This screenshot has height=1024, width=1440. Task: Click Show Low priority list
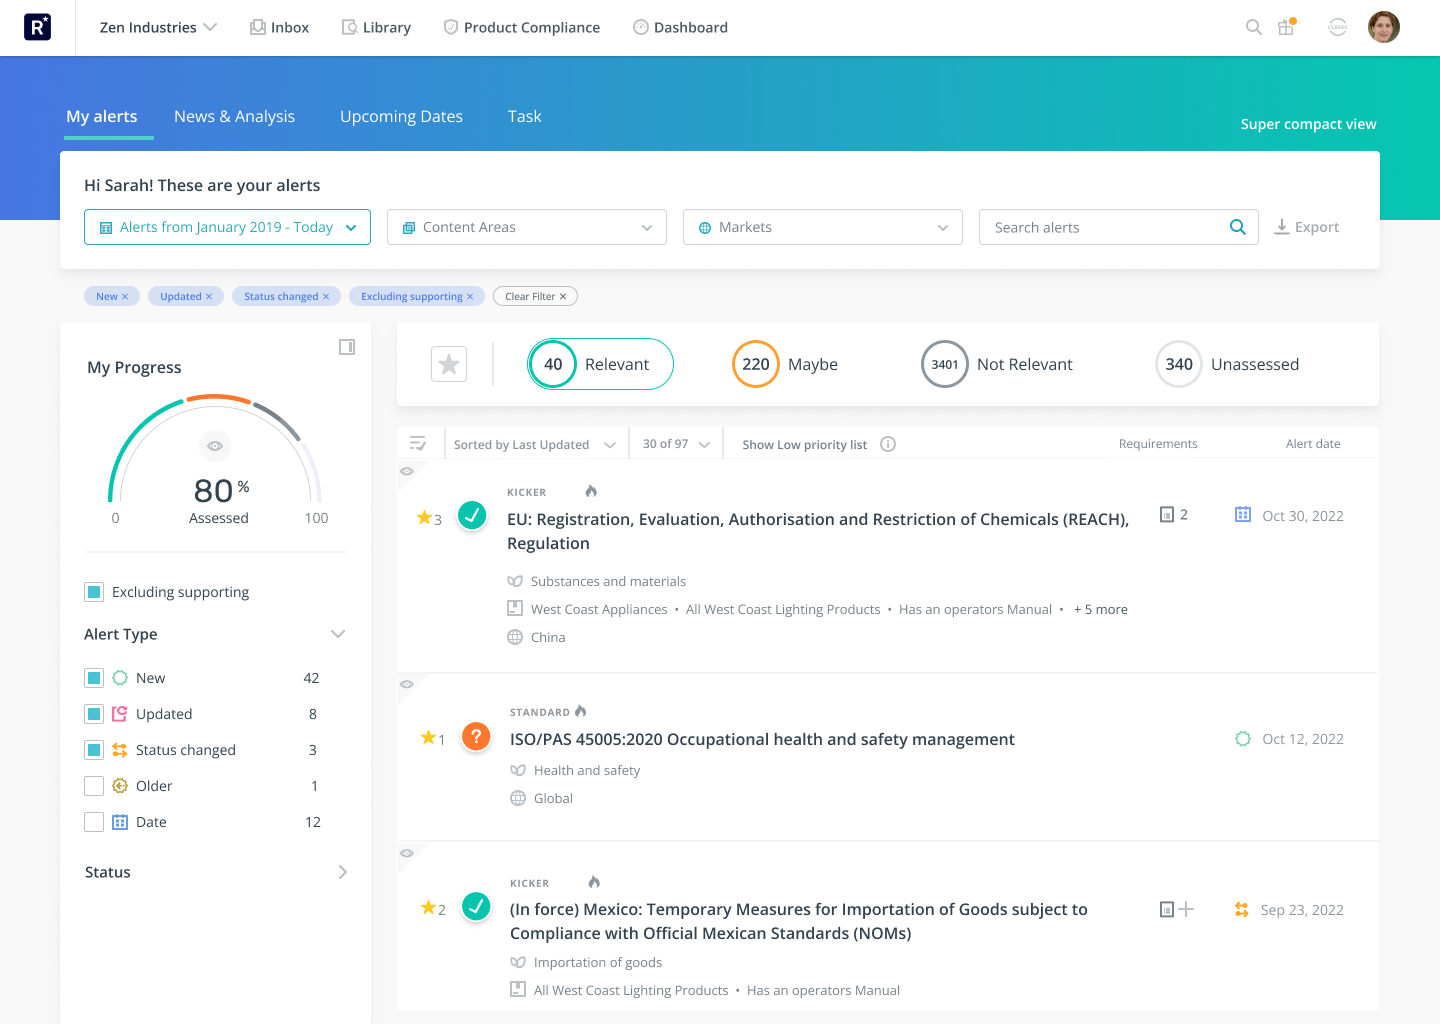tap(804, 445)
